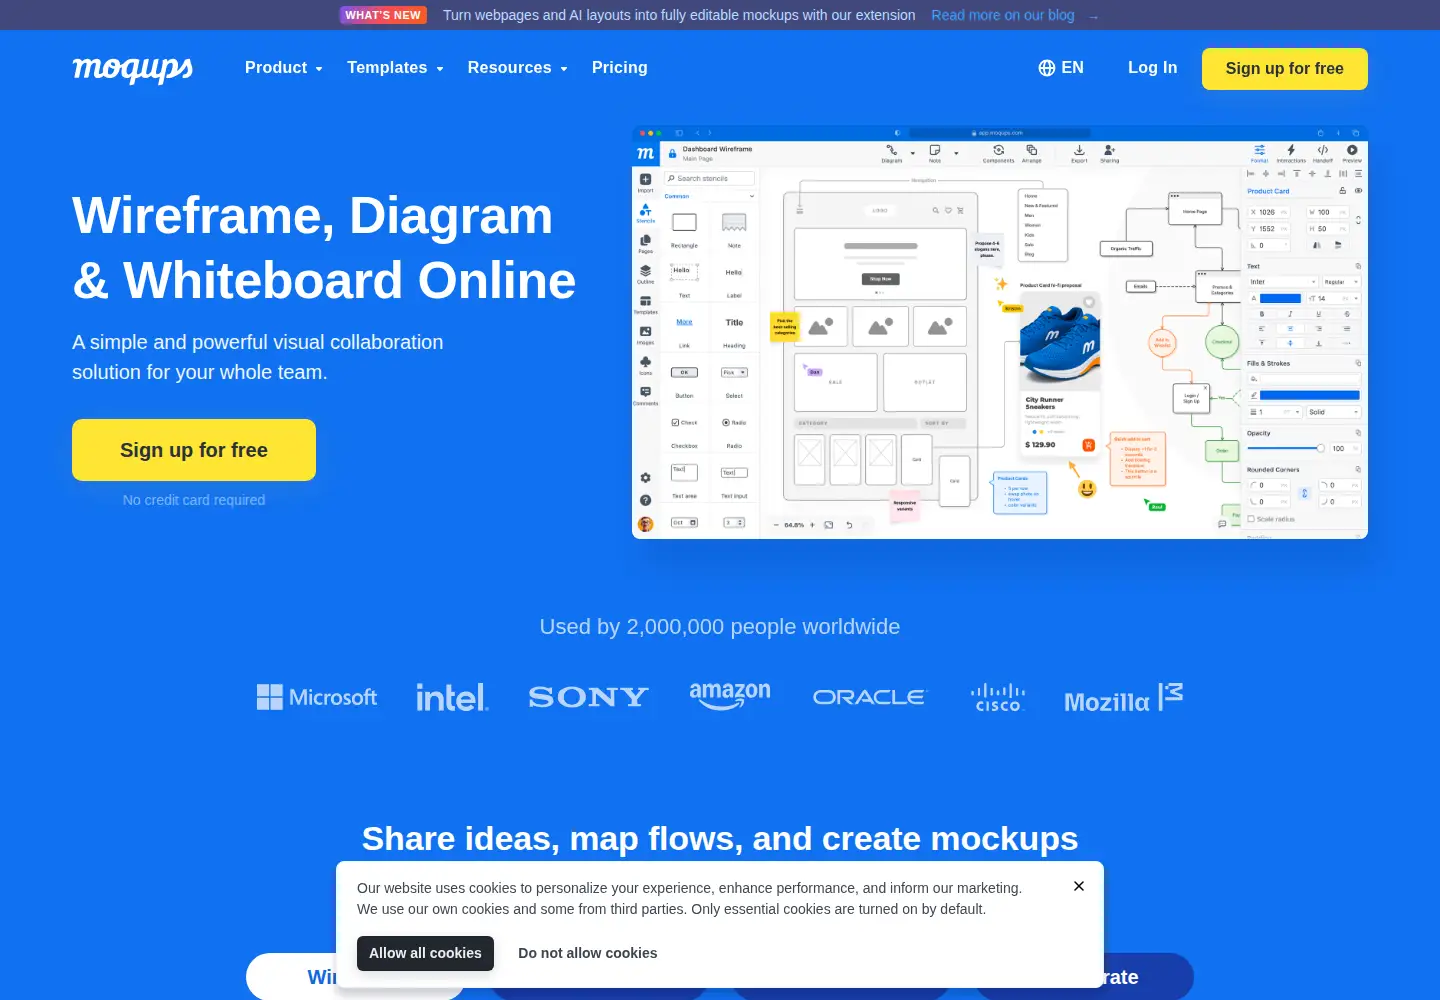Accept with the Allow all cookies button
The height and width of the screenshot is (1000, 1440).
425,953
